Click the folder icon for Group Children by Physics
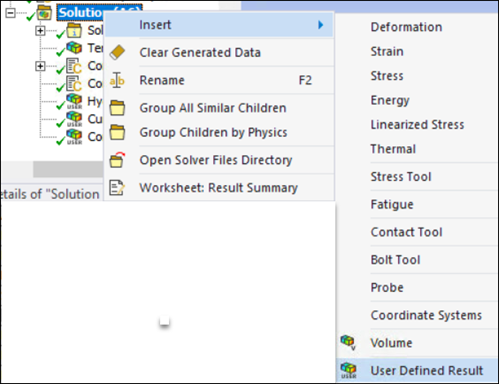500x384 pixels. click(x=117, y=132)
